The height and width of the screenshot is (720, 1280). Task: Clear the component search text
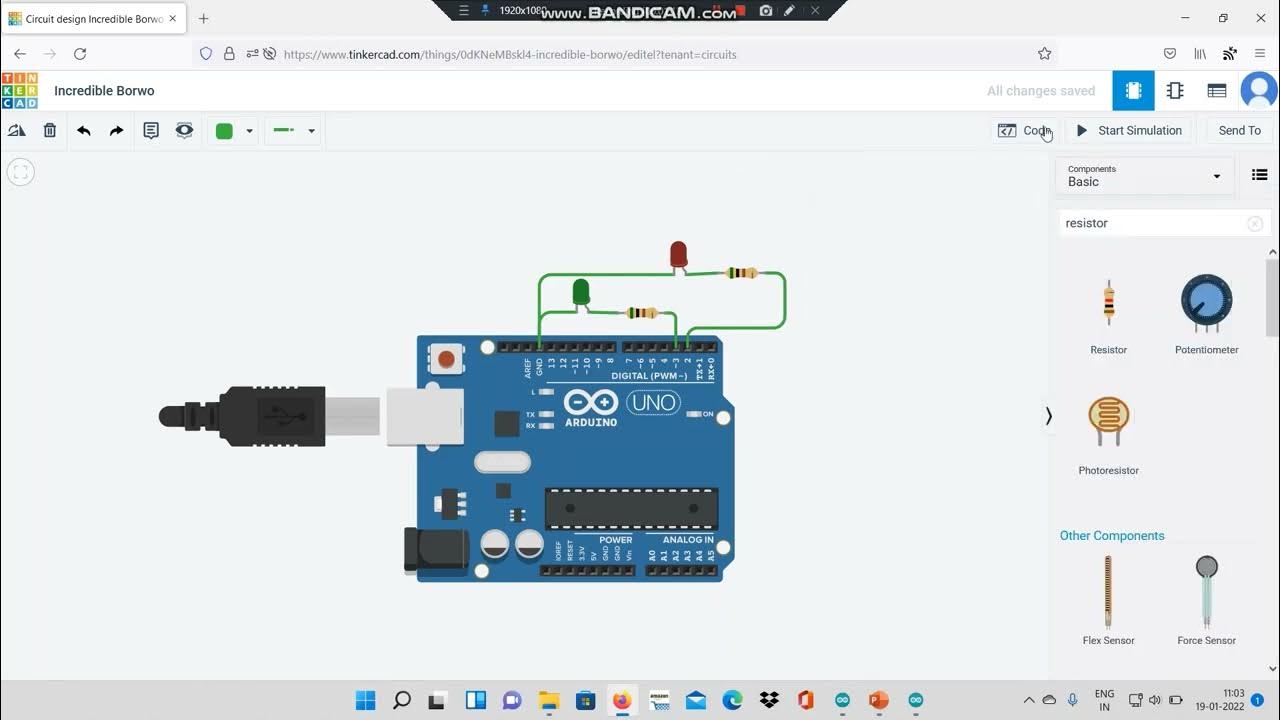(1255, 224)
